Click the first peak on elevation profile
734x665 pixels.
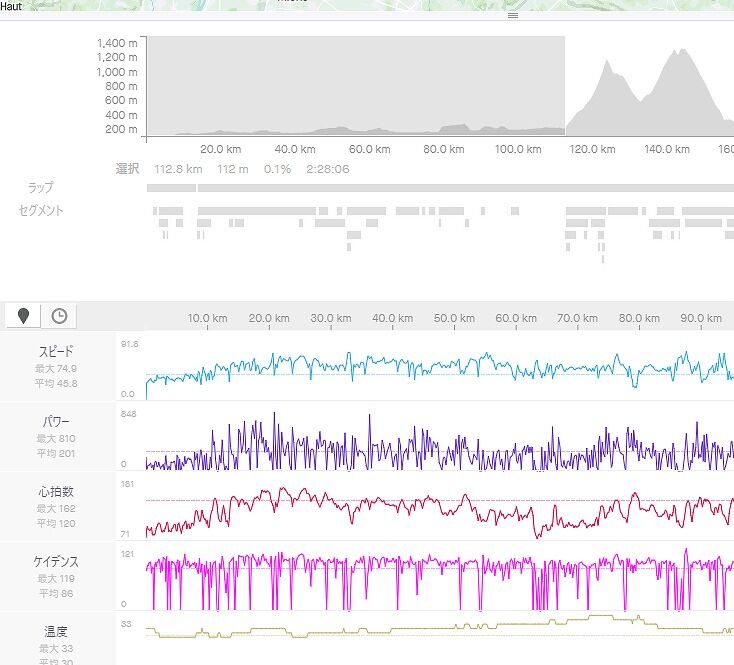pyautogui.click(x=608, y=61)
